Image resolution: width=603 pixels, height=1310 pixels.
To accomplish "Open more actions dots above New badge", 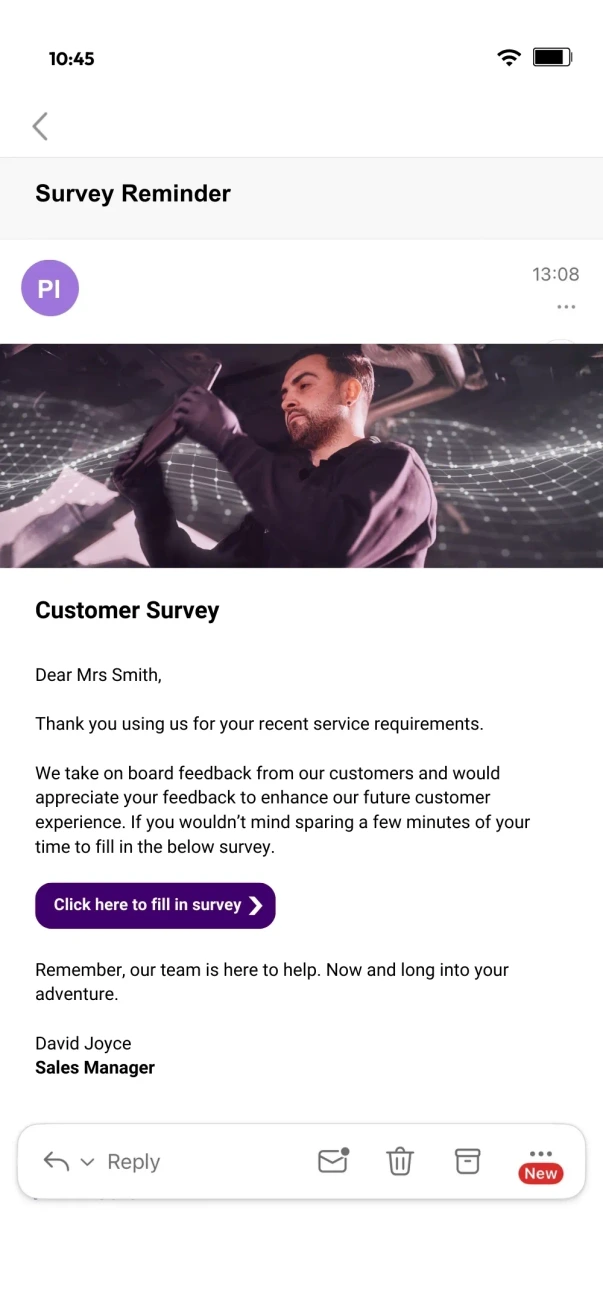I will pyautogui.click(x=540, y=1154).
